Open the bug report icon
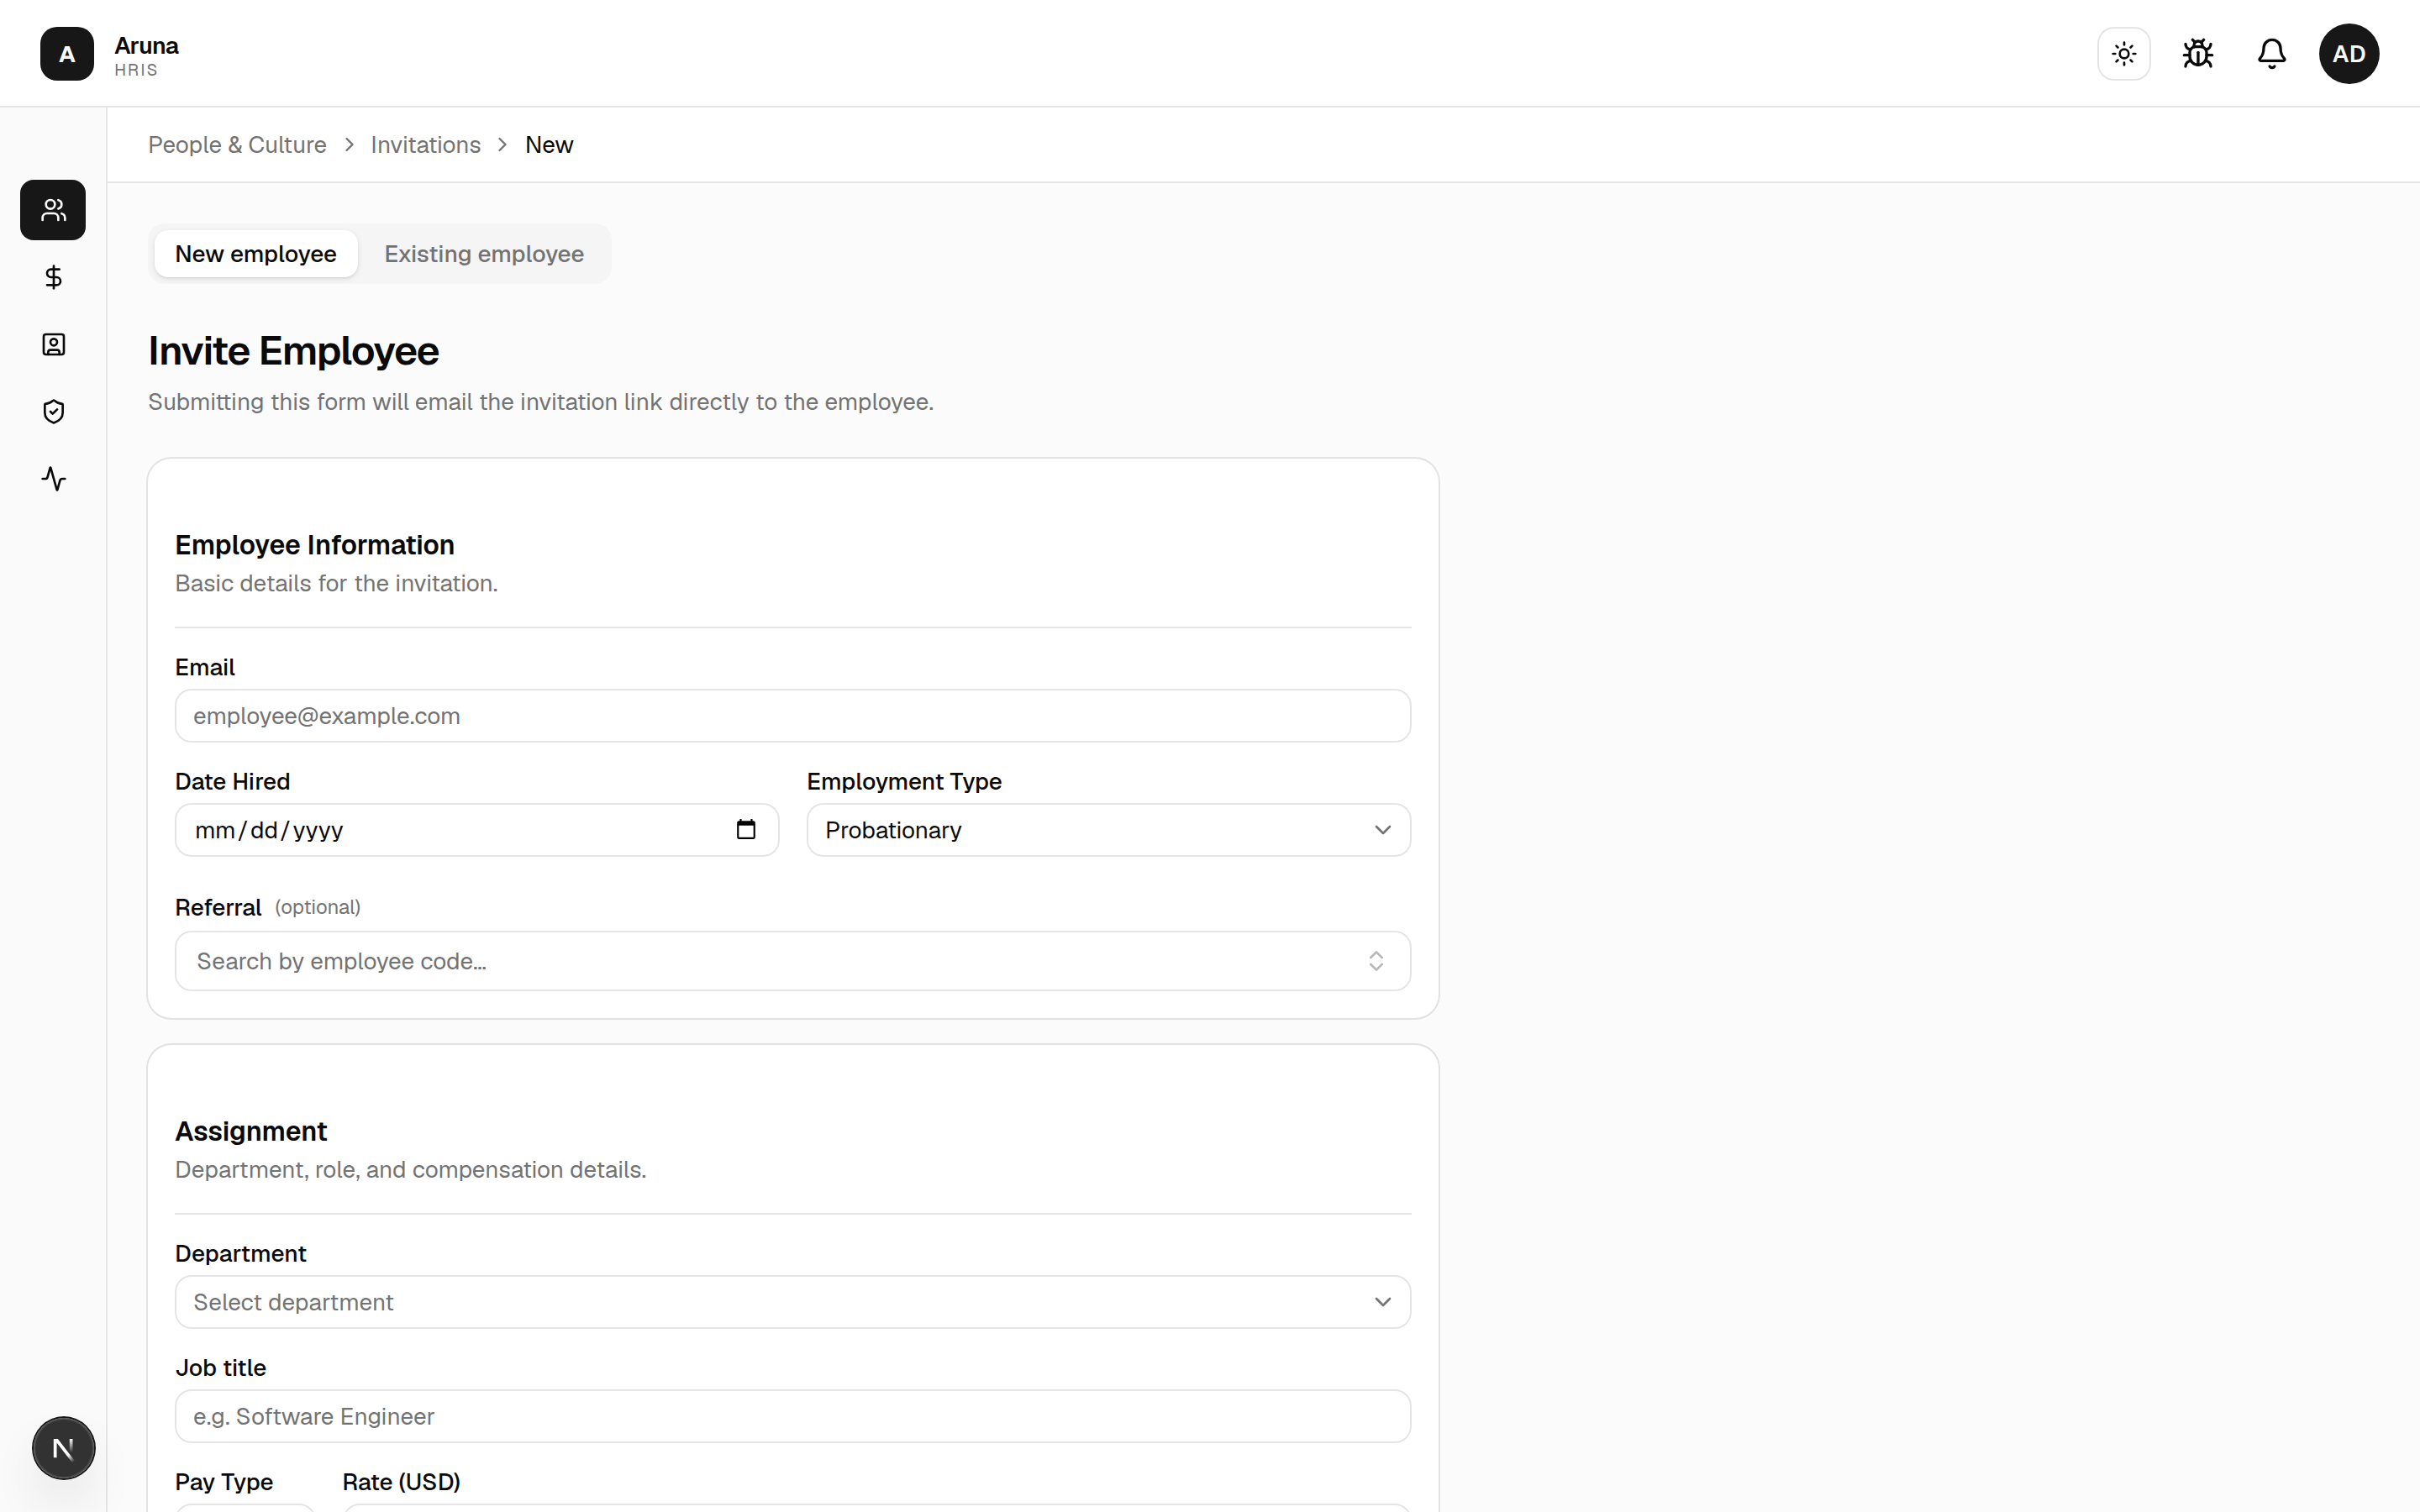Viewport: 2420px width, 1512px height. (2198, 54)
